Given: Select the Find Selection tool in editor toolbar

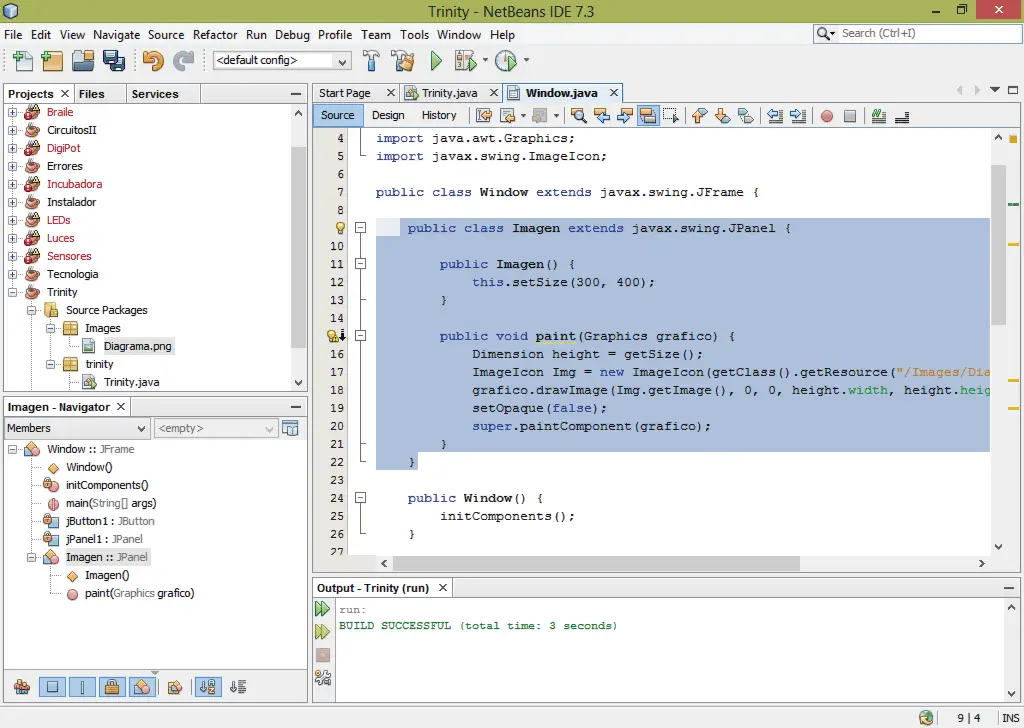Looking at the screenshot, I should (578, 115).
